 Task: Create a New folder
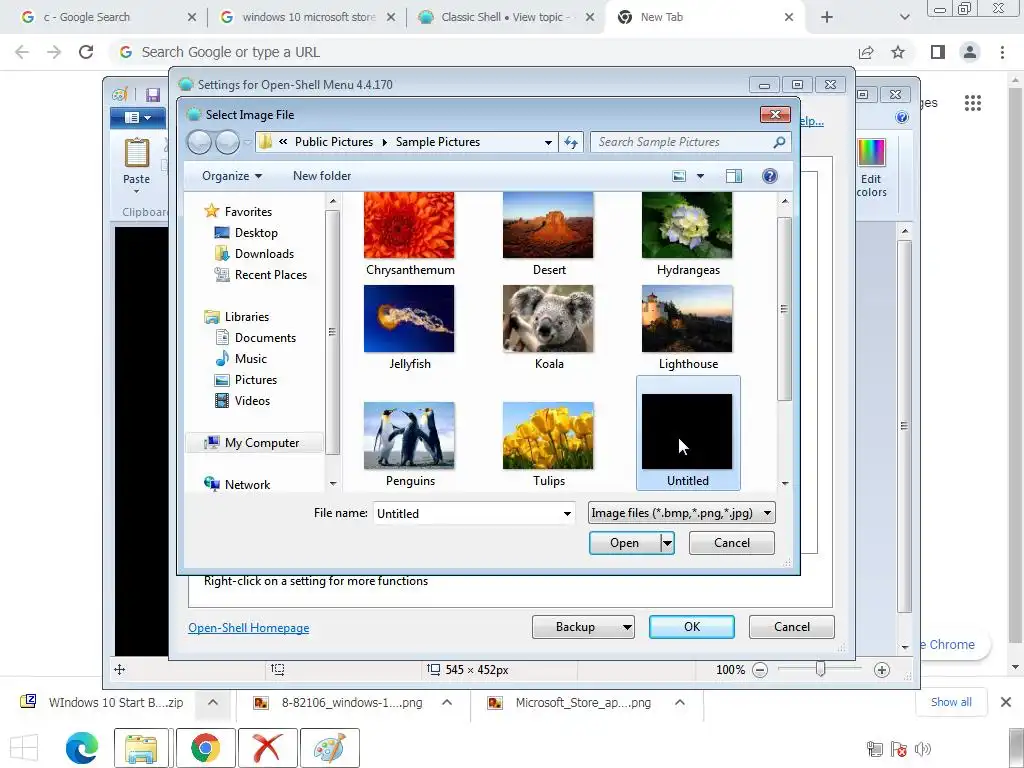point(322,176)
